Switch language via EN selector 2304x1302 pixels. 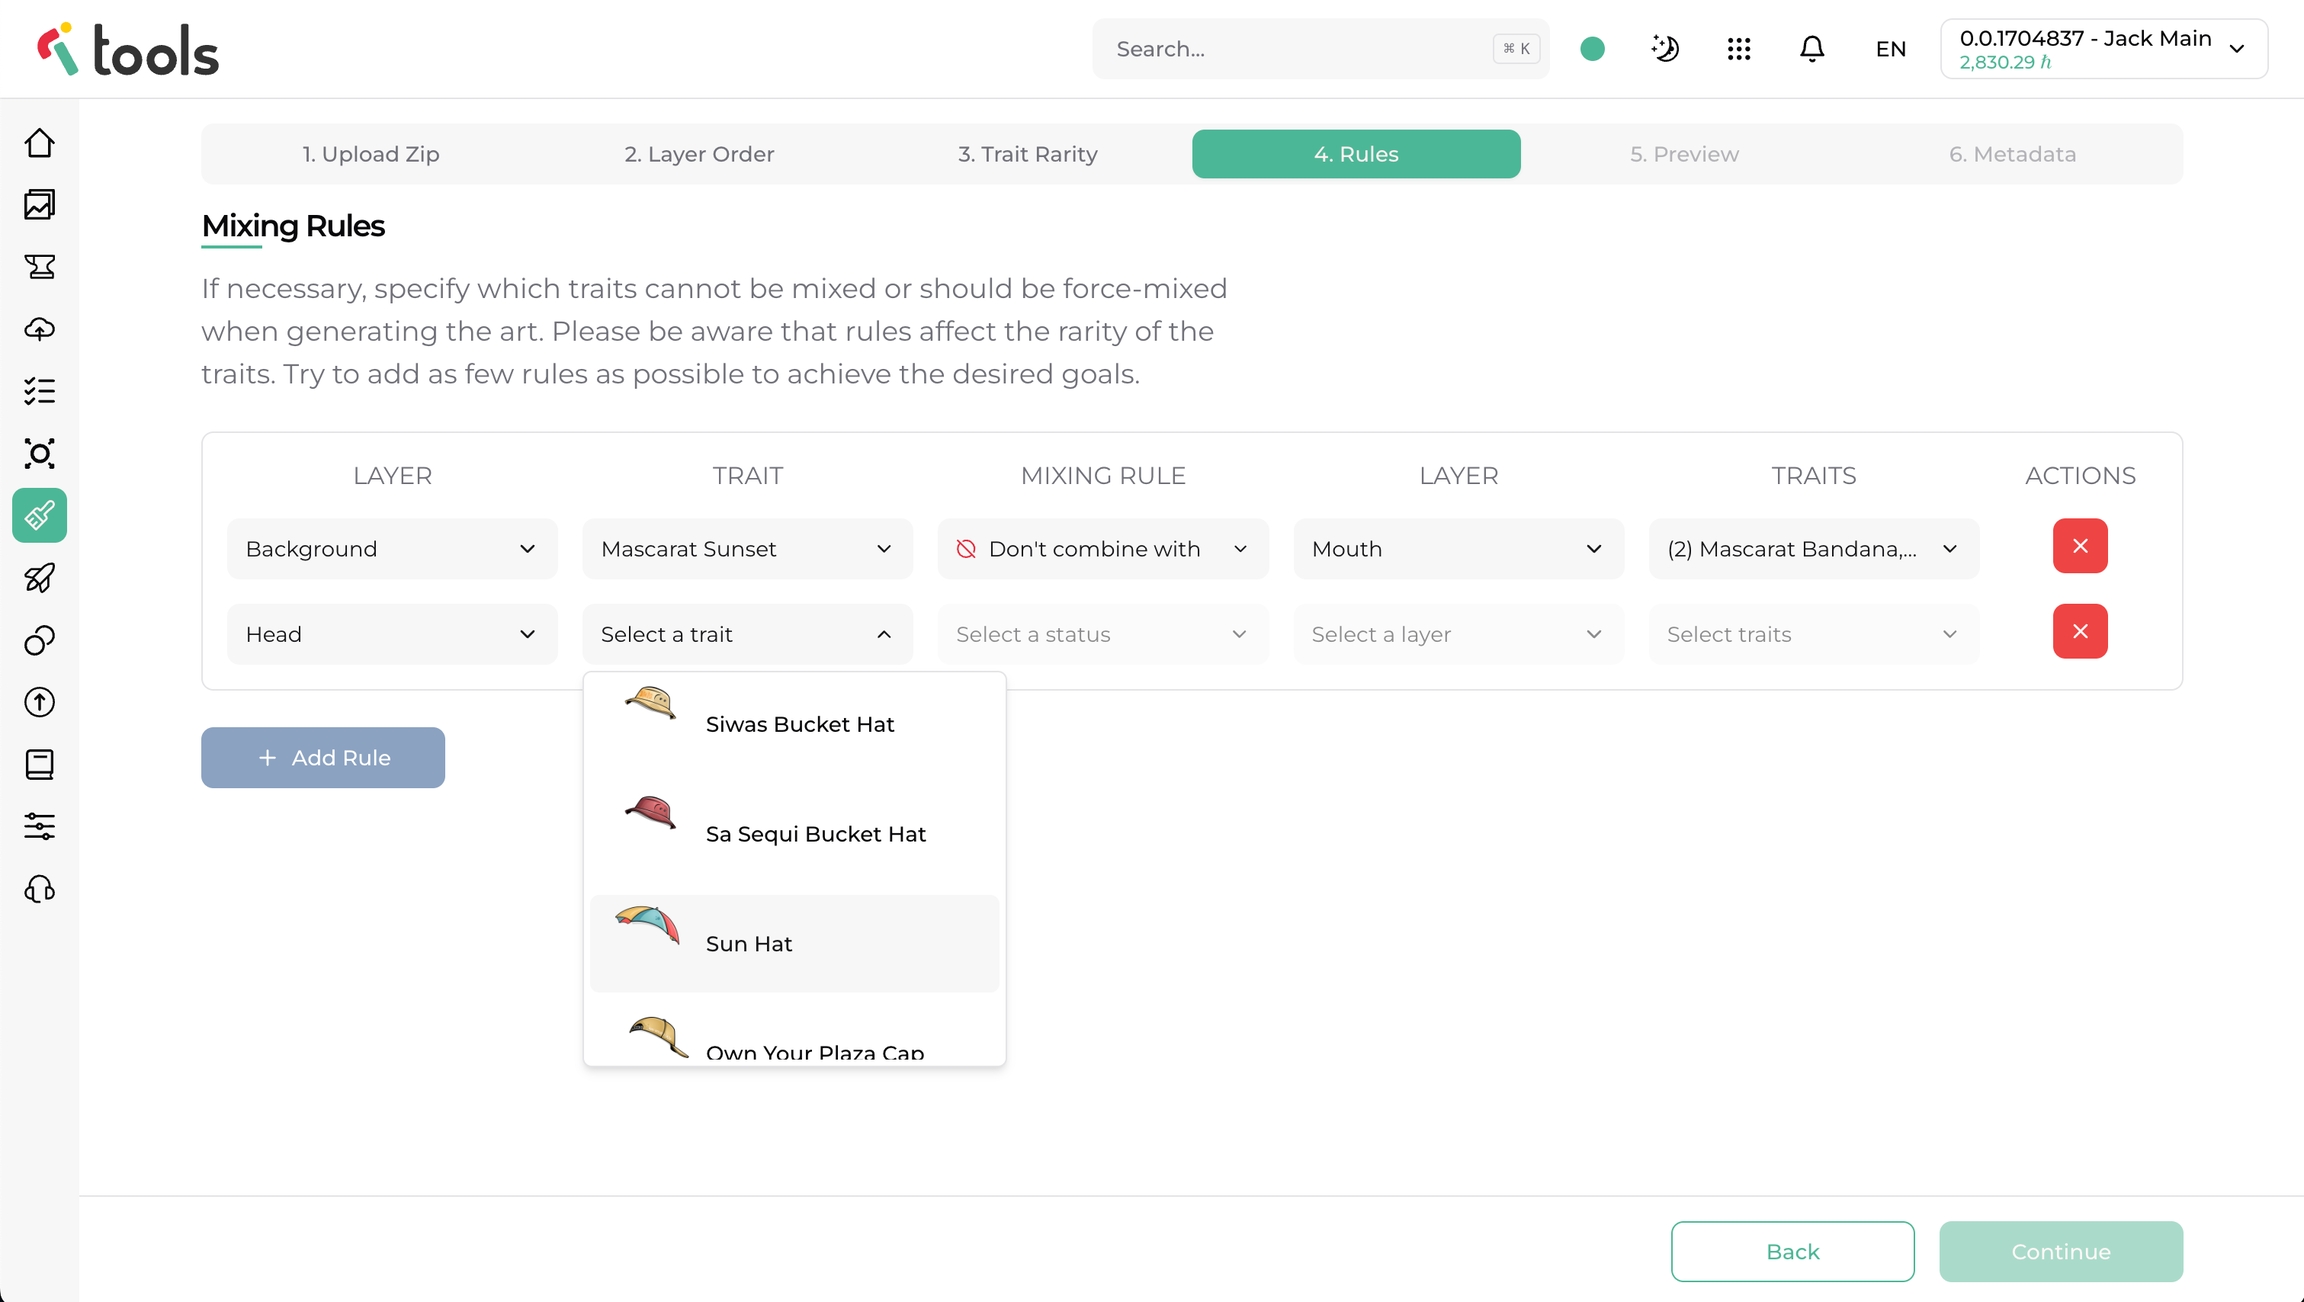point(1890,49)
